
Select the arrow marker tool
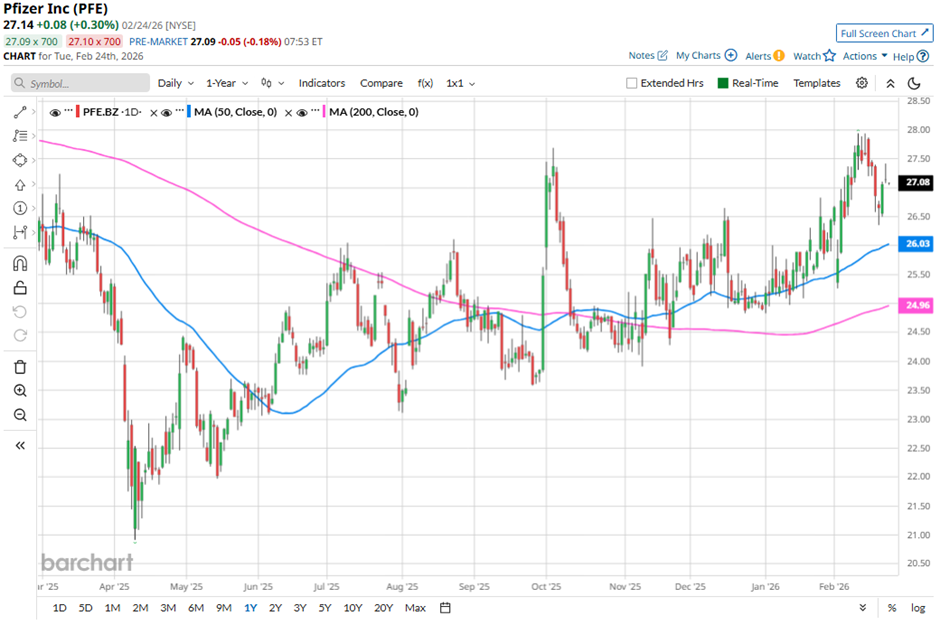[x=20, y=185]
